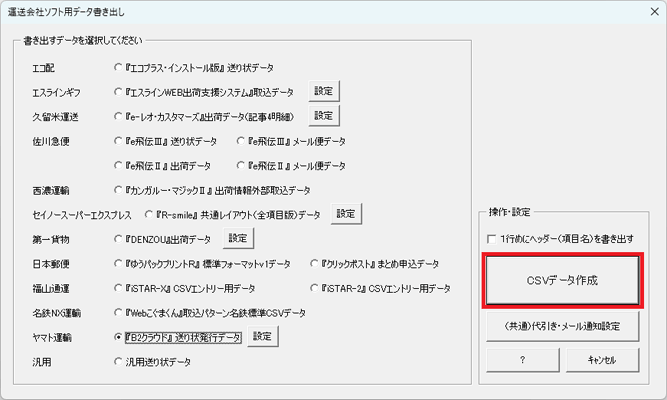Viewport: 667px width, 400px height.
Task: Click the セイノースーパーエクスプレス label
Action: (82, 215)
